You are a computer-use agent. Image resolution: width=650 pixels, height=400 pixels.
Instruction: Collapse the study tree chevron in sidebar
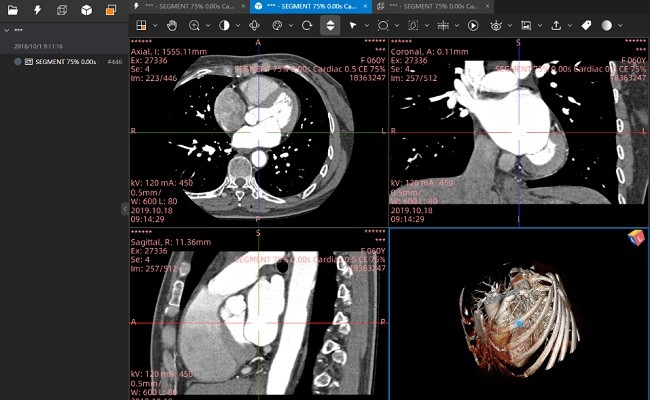[7, 30]
